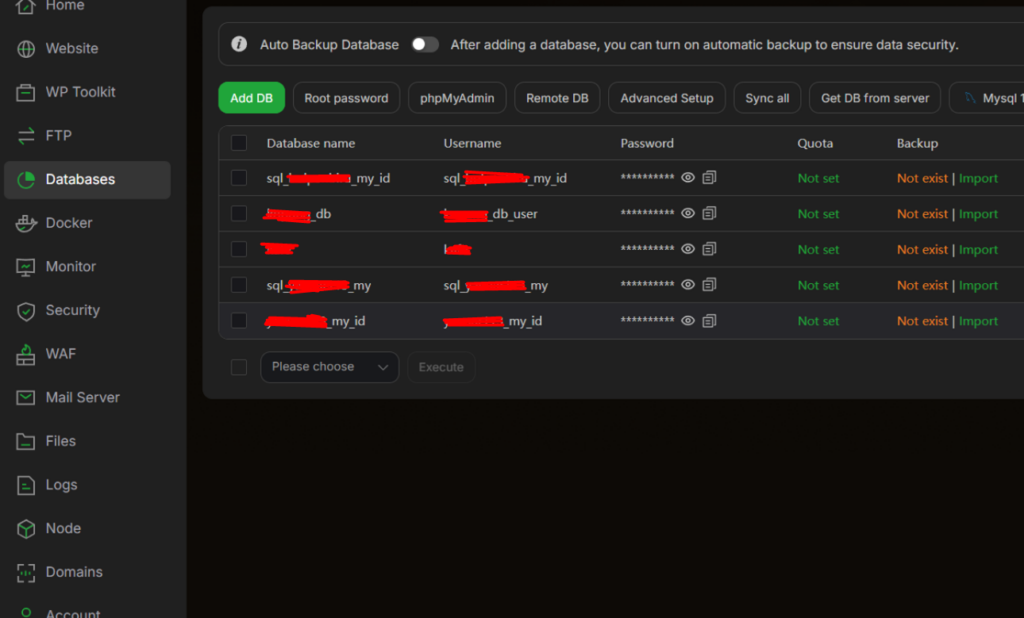Copy password in the last _my_id row
Screen dimensions: 1024x618
tap(709, 320)
